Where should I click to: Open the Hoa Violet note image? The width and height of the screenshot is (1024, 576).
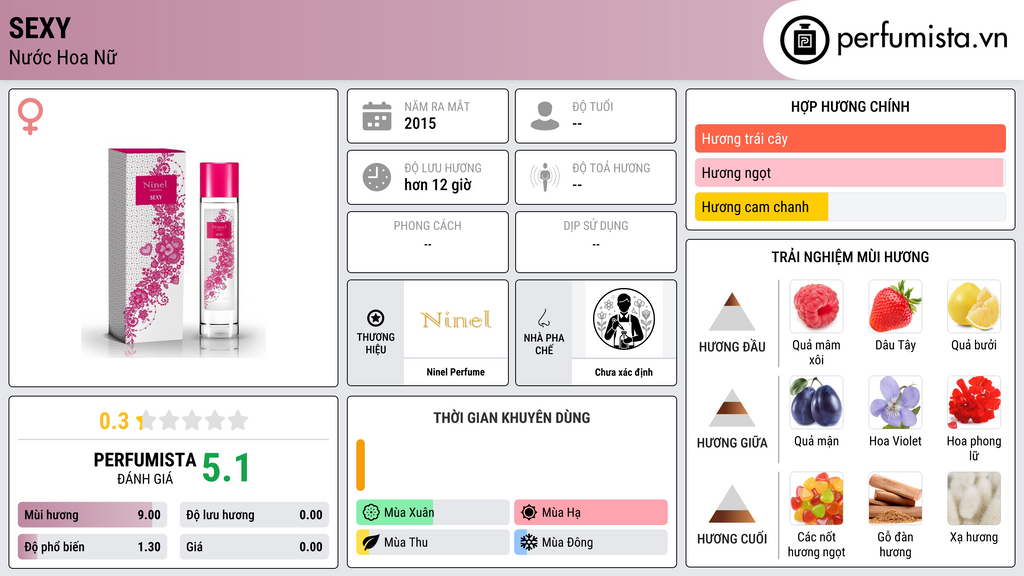pyautogui.click(x=895, y=402)
